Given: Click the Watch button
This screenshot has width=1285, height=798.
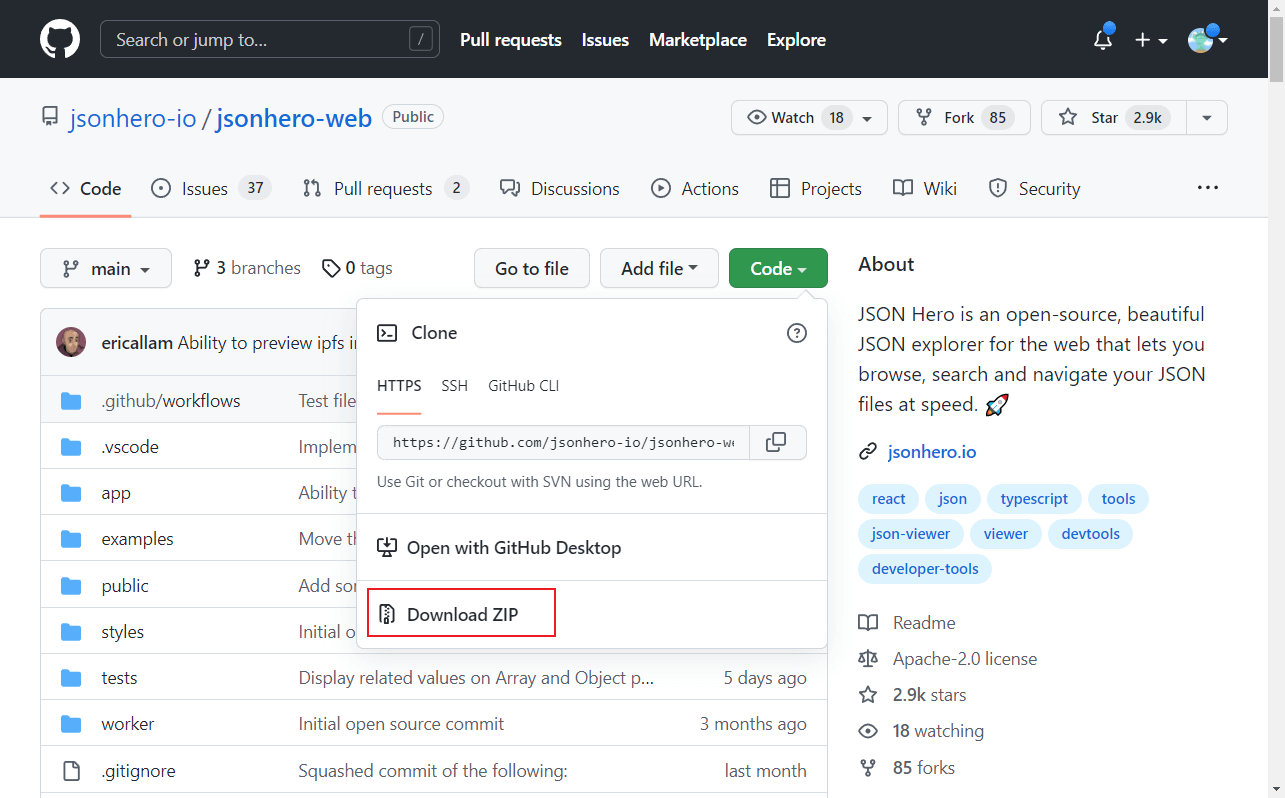Looking at the screenshot, I should pos(796,118).
